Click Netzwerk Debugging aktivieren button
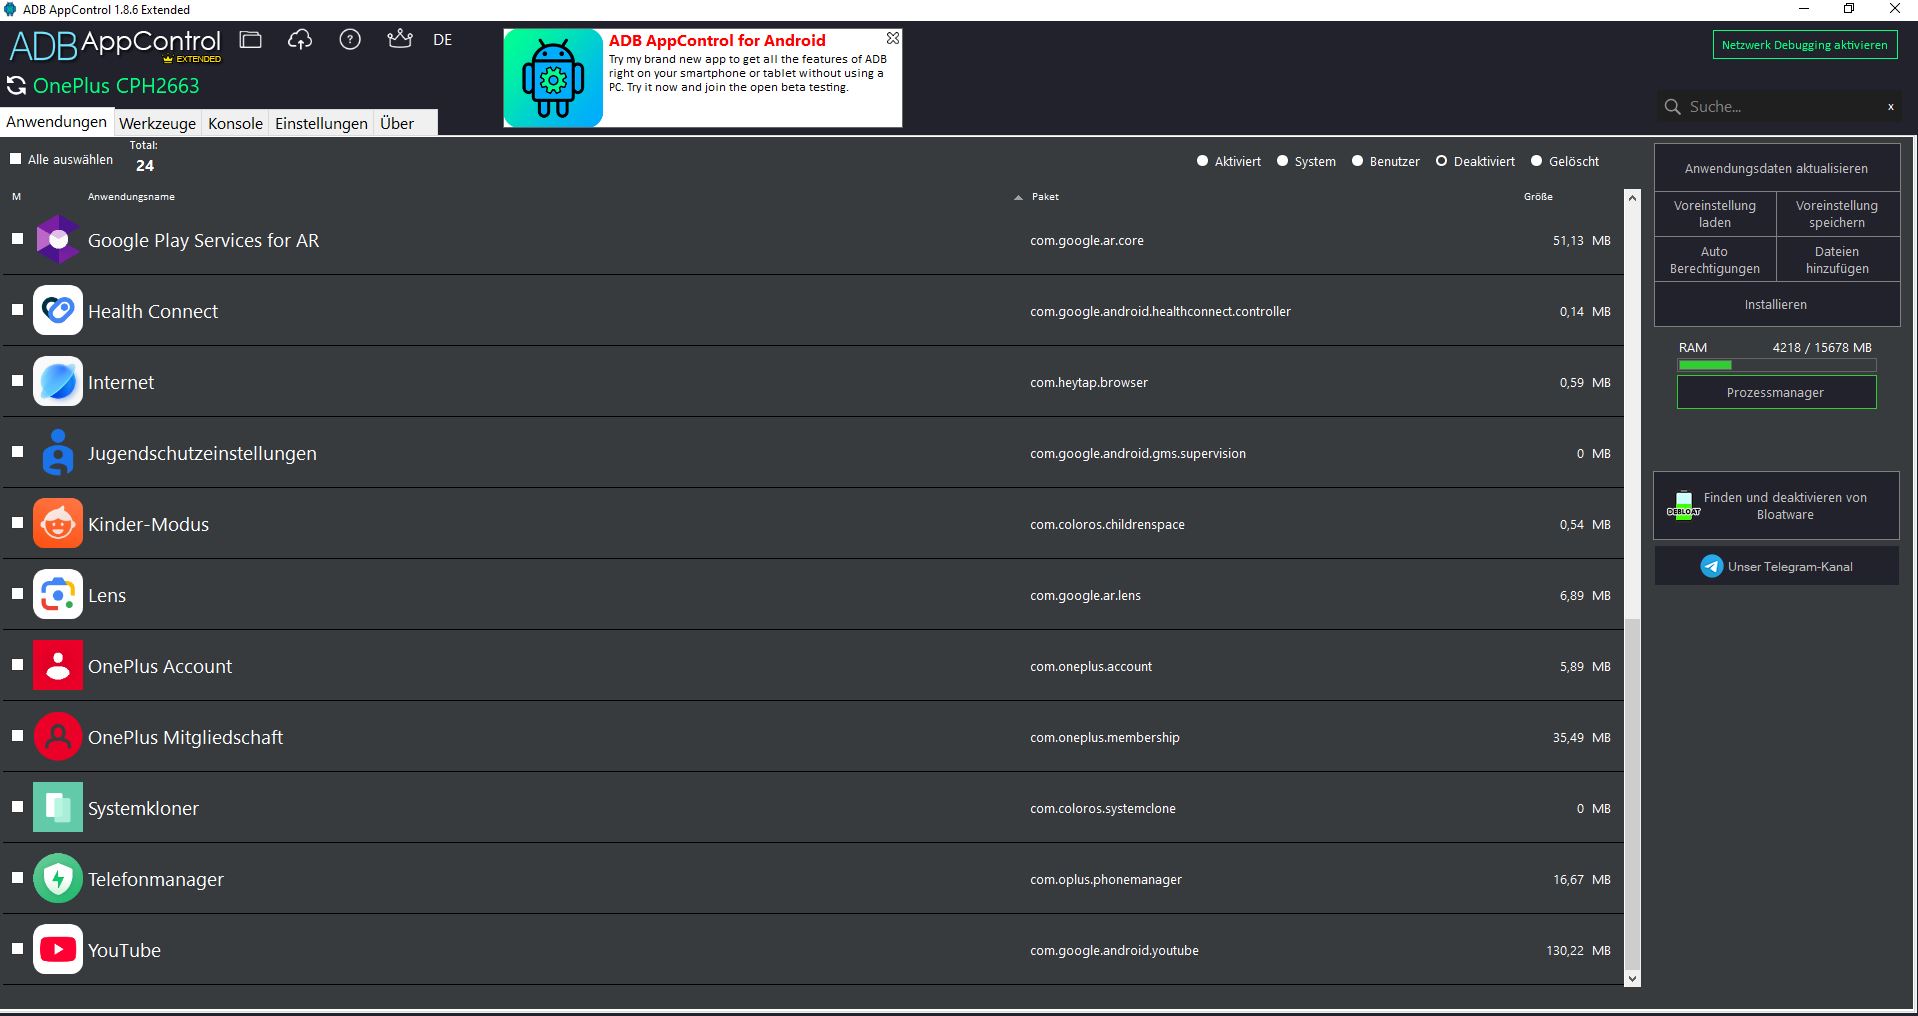Viewport: 1918px width, 1016px height. coord(1804,45)
